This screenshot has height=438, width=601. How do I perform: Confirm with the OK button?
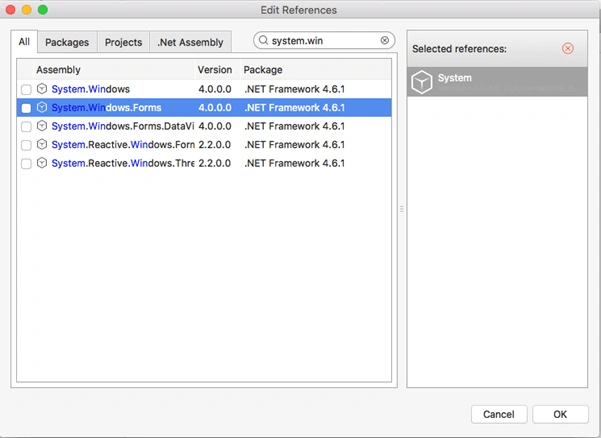pyautogui.click(x=560, y=414)
